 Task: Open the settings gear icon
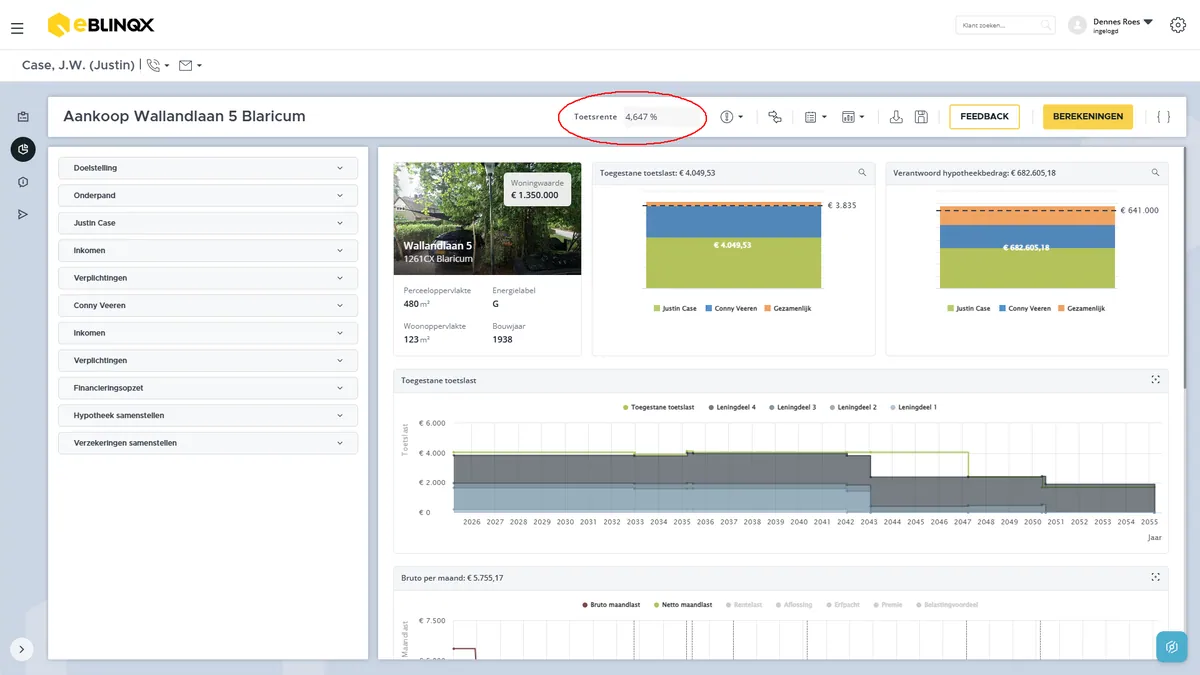pyautogui.click(x=1178, y=26)
